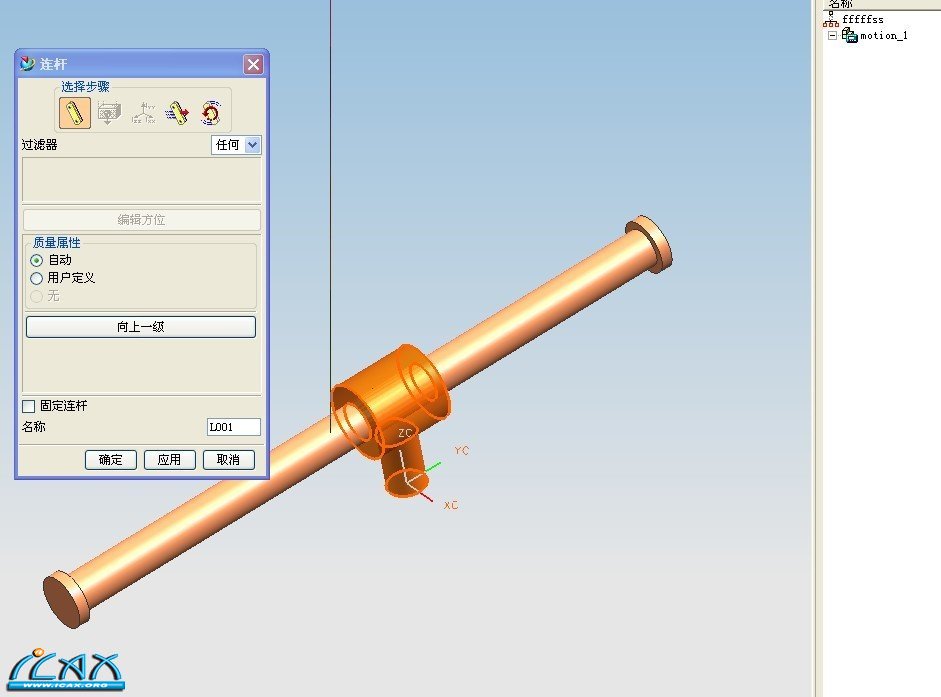Click the YC axis label
Viewport: 941px width, 697px height.
(461, 450)
